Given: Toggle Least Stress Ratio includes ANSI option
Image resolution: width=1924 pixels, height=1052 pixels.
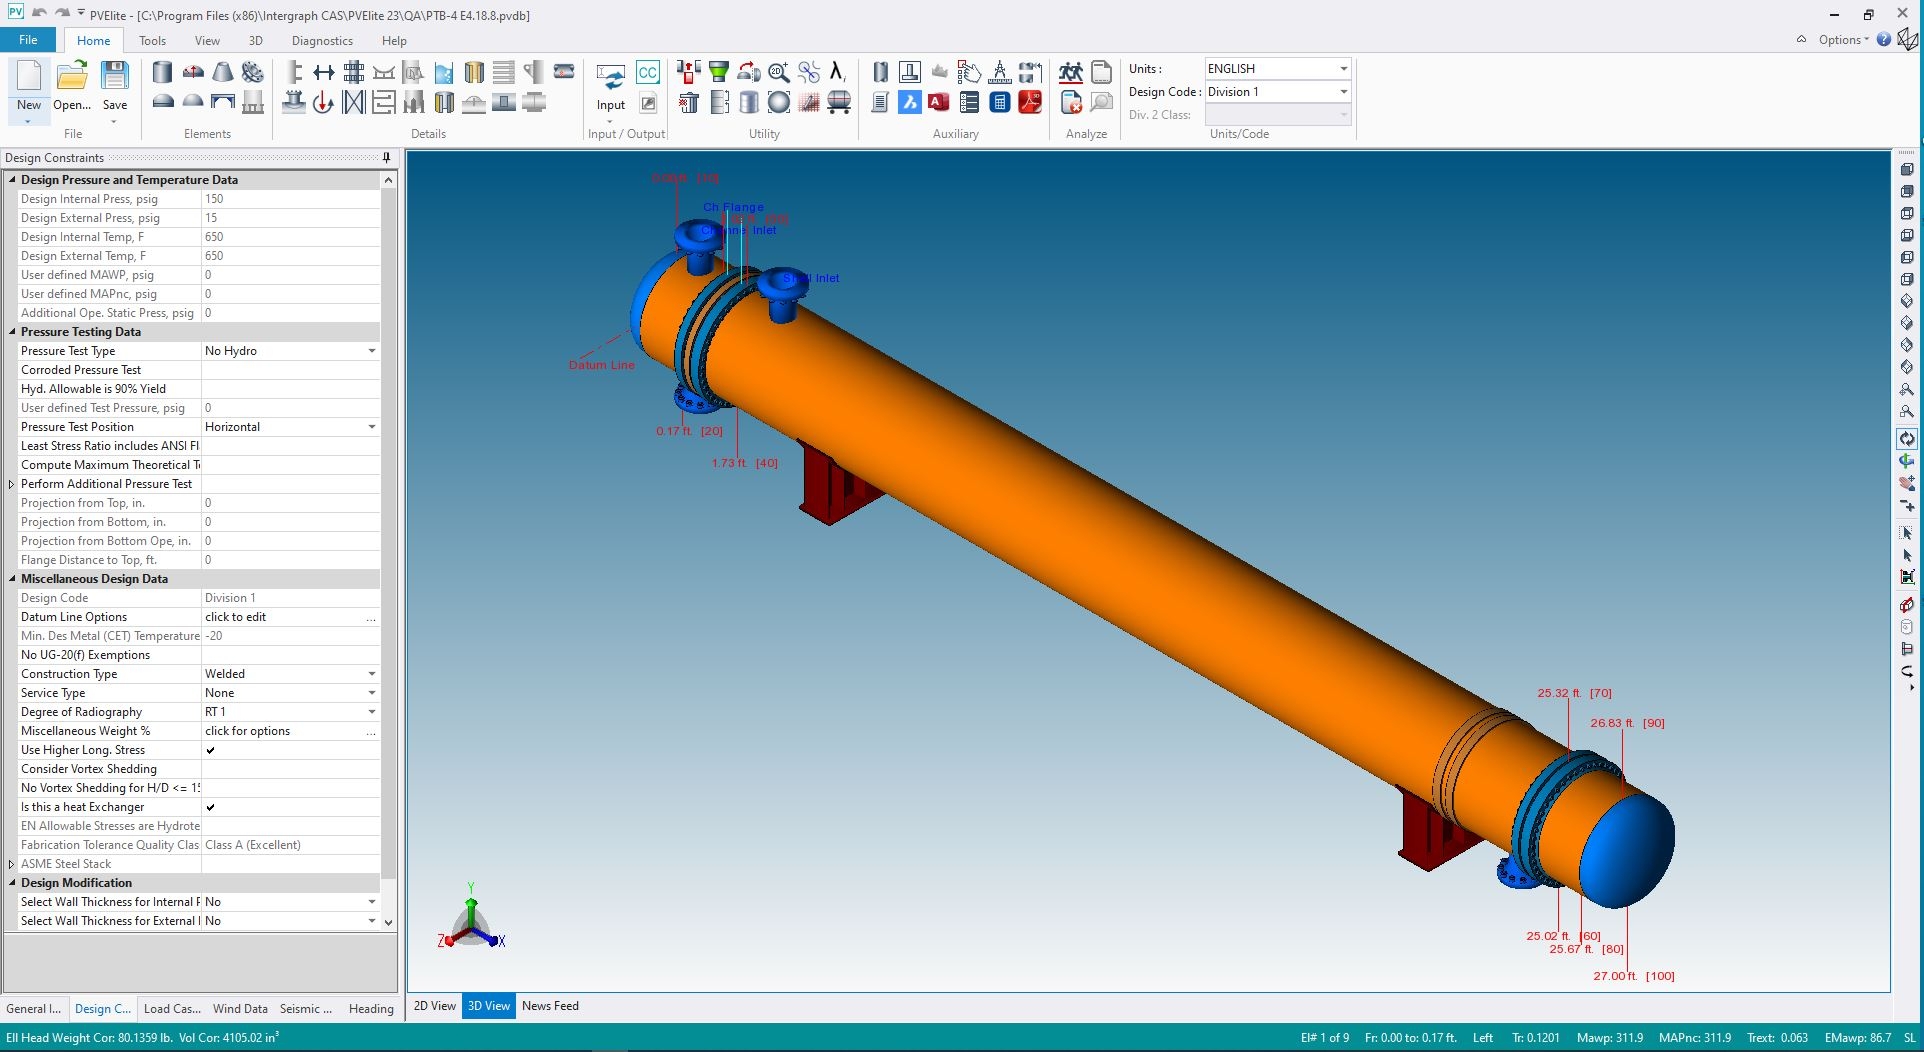Looking at the screenshot, I should (290, 446).
